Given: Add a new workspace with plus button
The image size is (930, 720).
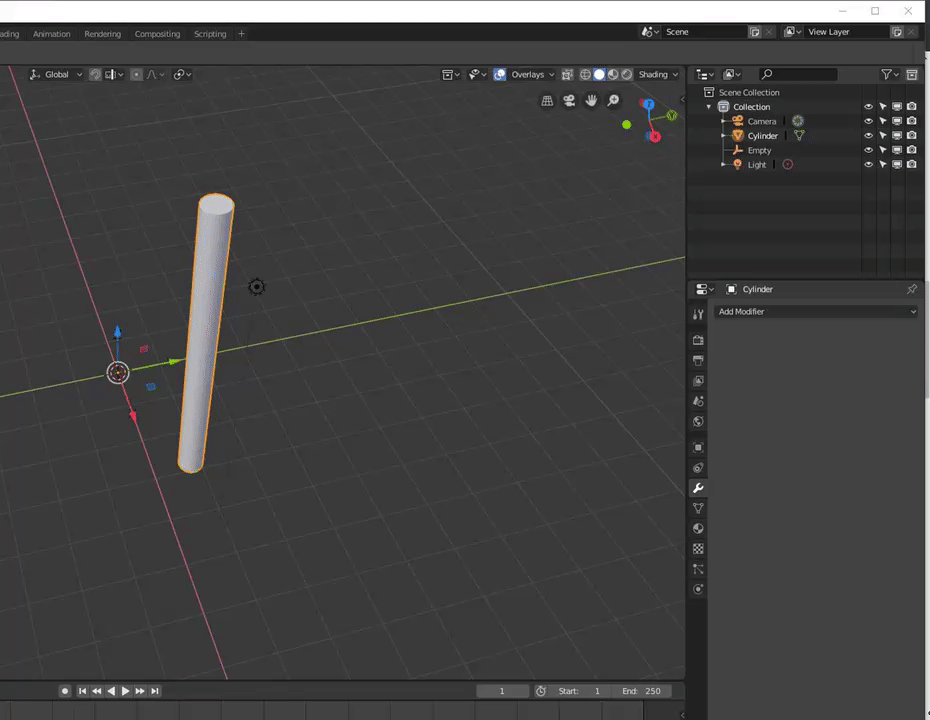Looking at the screenshot, I should [241, 34].
